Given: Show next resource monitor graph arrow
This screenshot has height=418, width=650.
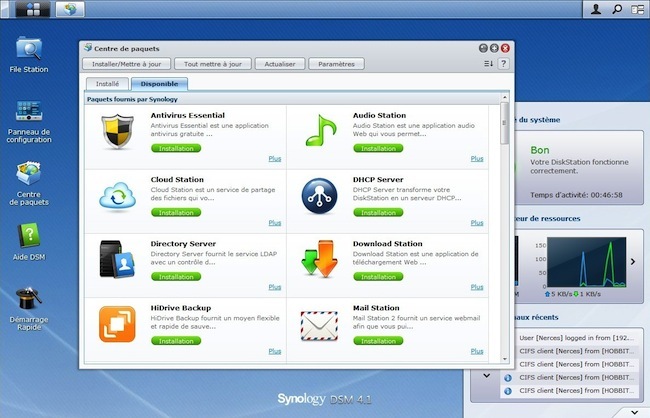Looking at the screenshot, I should (633, 262).
